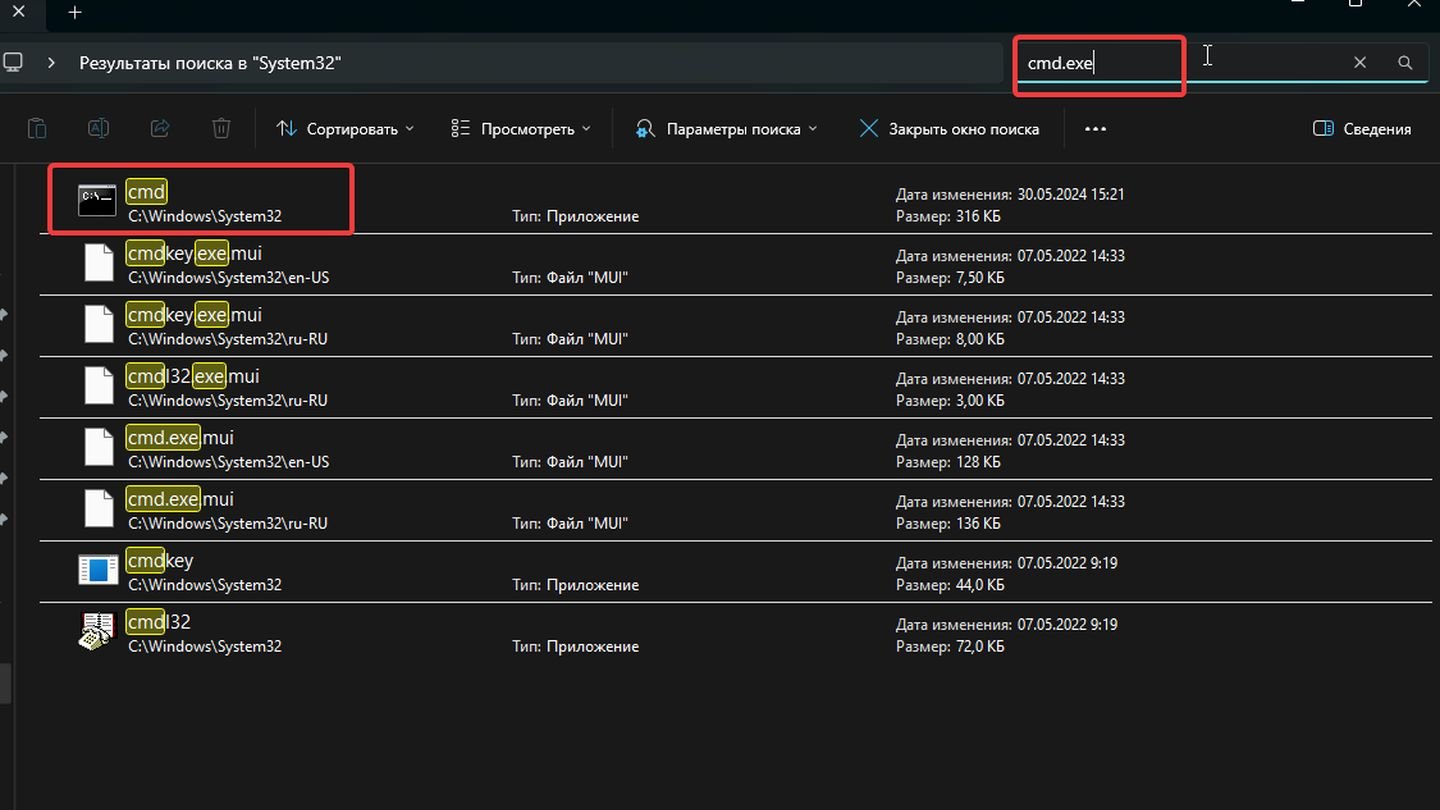Select cmdl32.exe.mui file icon
1440x810 pixels.
pyautogui.click(x=99, y=386)
